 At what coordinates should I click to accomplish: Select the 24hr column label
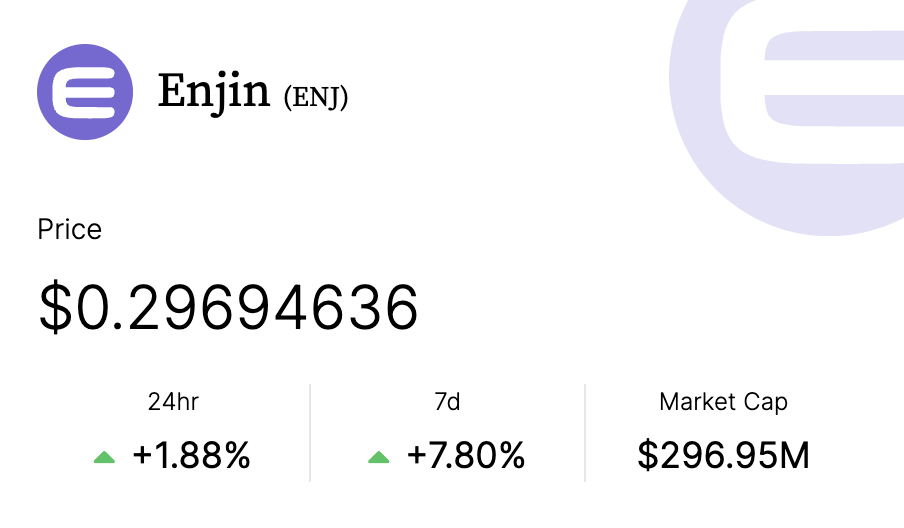173,402
